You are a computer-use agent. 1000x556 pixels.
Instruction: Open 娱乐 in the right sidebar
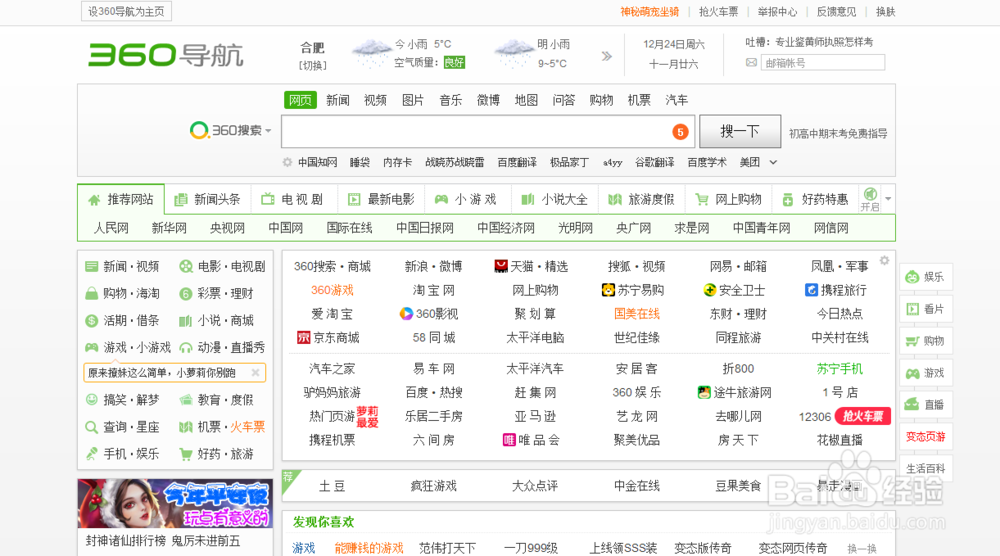point(926,277)
